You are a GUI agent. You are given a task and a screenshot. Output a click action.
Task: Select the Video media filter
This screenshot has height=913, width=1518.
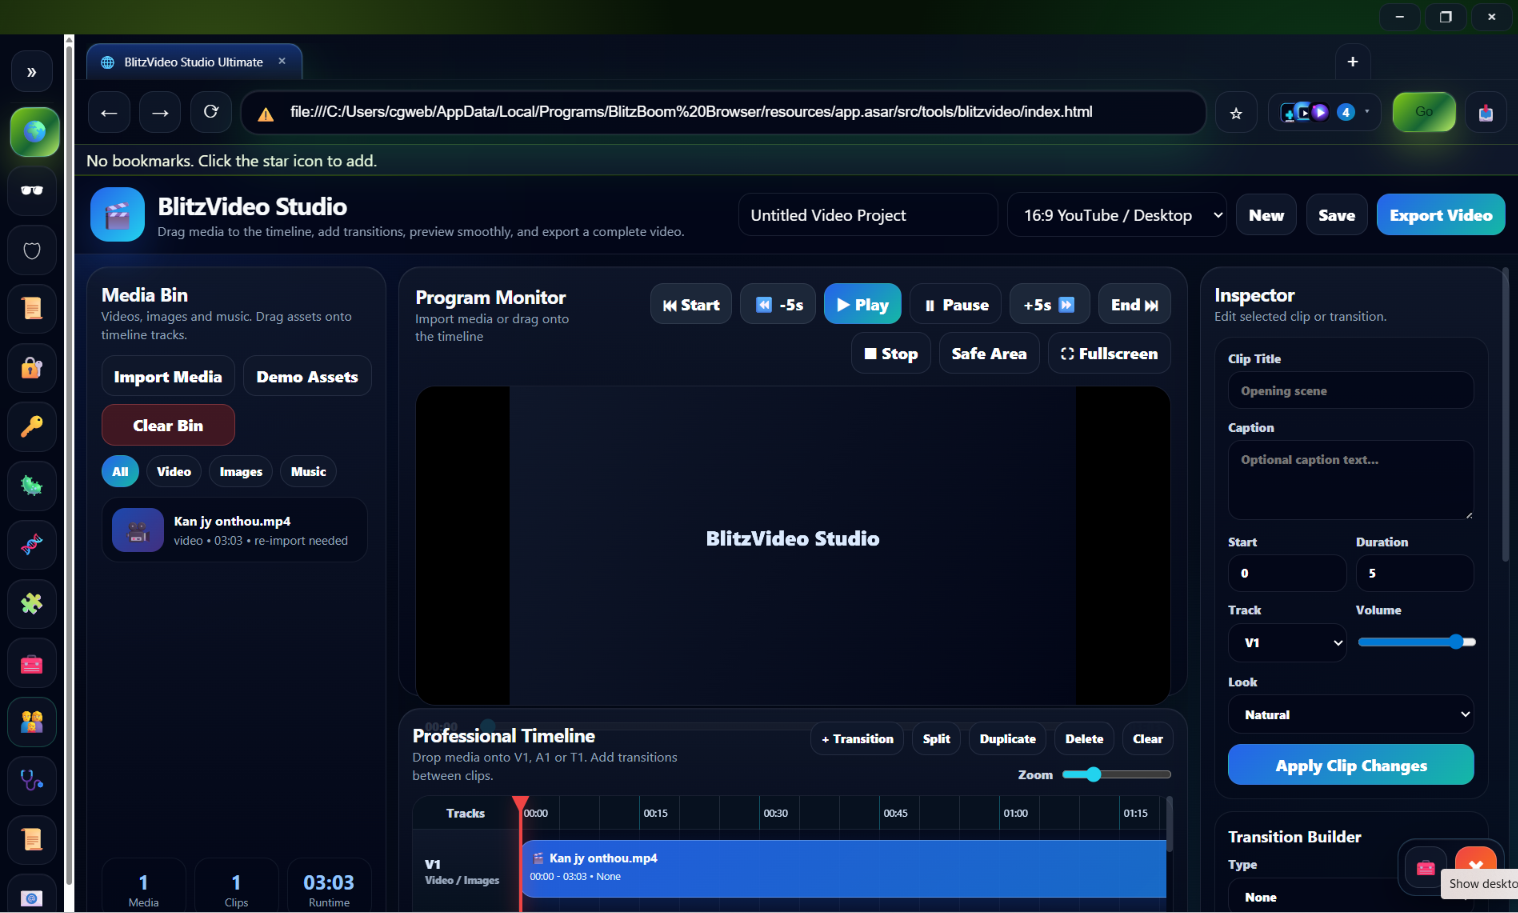click(x=174, y=471)
